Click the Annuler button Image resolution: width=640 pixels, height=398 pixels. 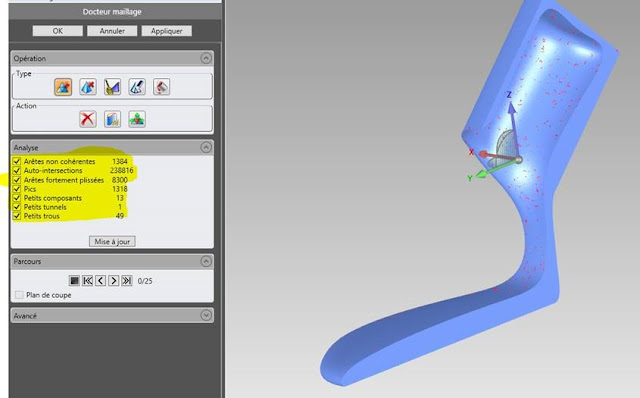click(x=112, y=31)
